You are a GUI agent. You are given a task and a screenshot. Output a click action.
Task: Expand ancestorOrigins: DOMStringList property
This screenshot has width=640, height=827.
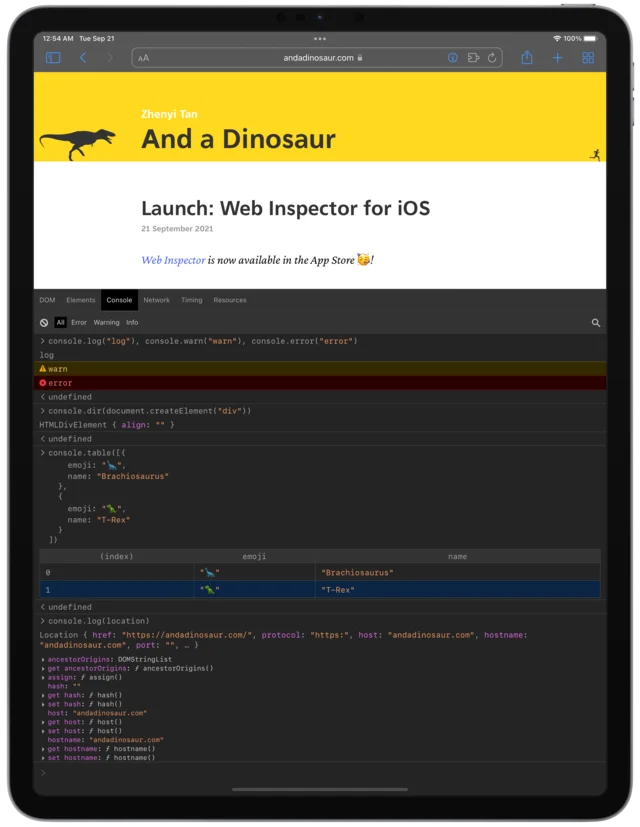[43, 659]
